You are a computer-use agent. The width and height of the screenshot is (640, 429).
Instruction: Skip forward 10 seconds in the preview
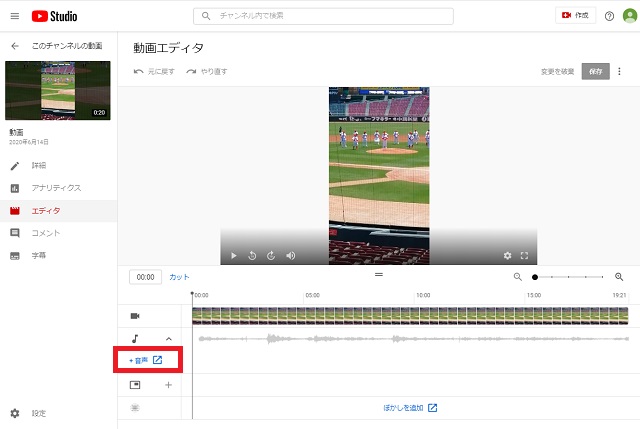(x=271, y=256)
